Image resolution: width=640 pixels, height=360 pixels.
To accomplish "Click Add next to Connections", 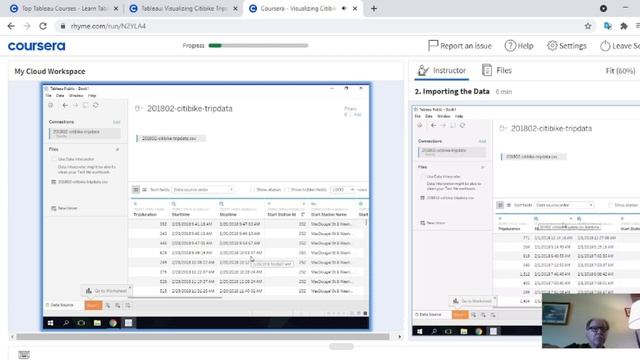I will coord(117,122).
